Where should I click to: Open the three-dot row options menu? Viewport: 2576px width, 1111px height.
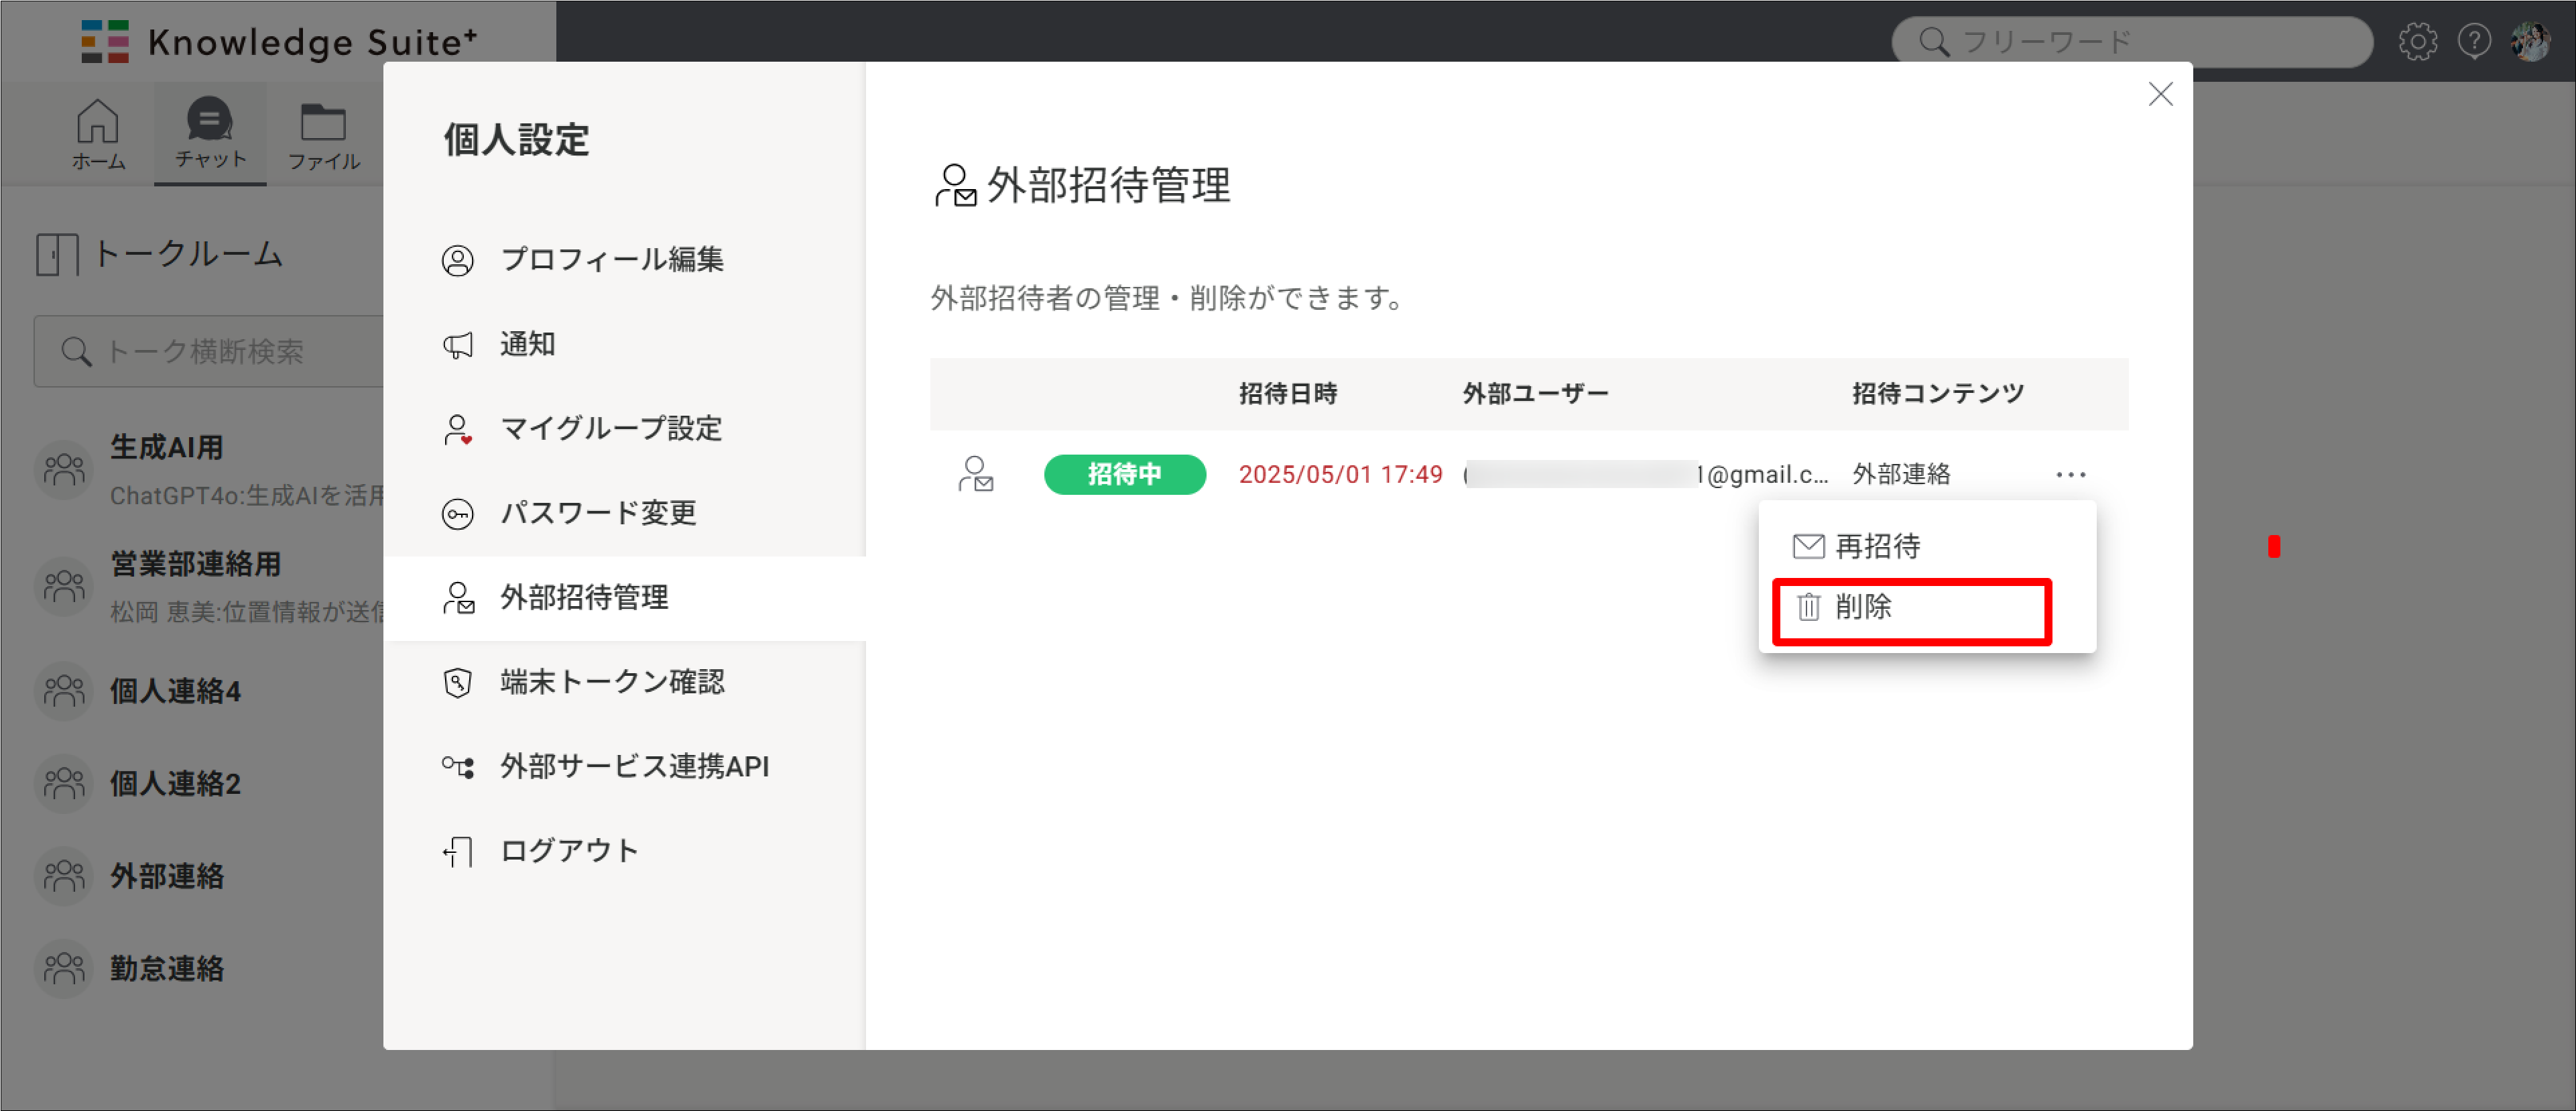click(2070, 474)
